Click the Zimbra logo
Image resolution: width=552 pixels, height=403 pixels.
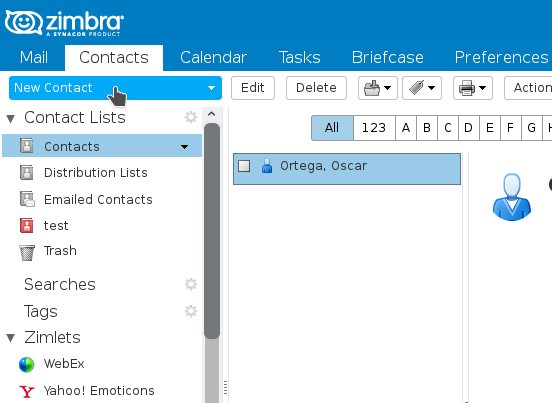tap(64, 23)
